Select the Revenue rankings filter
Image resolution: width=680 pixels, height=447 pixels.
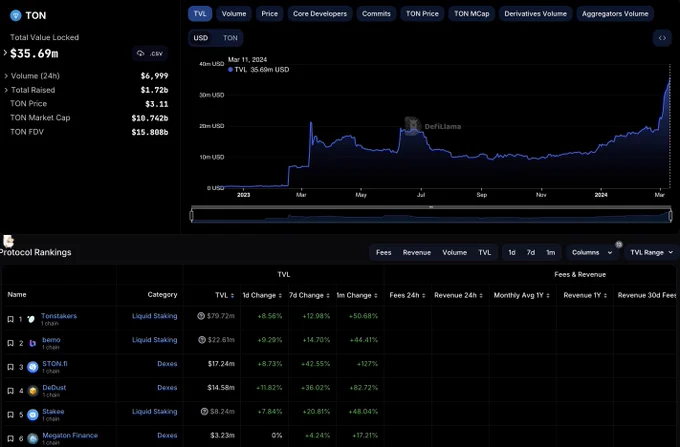tap(417, 252)
